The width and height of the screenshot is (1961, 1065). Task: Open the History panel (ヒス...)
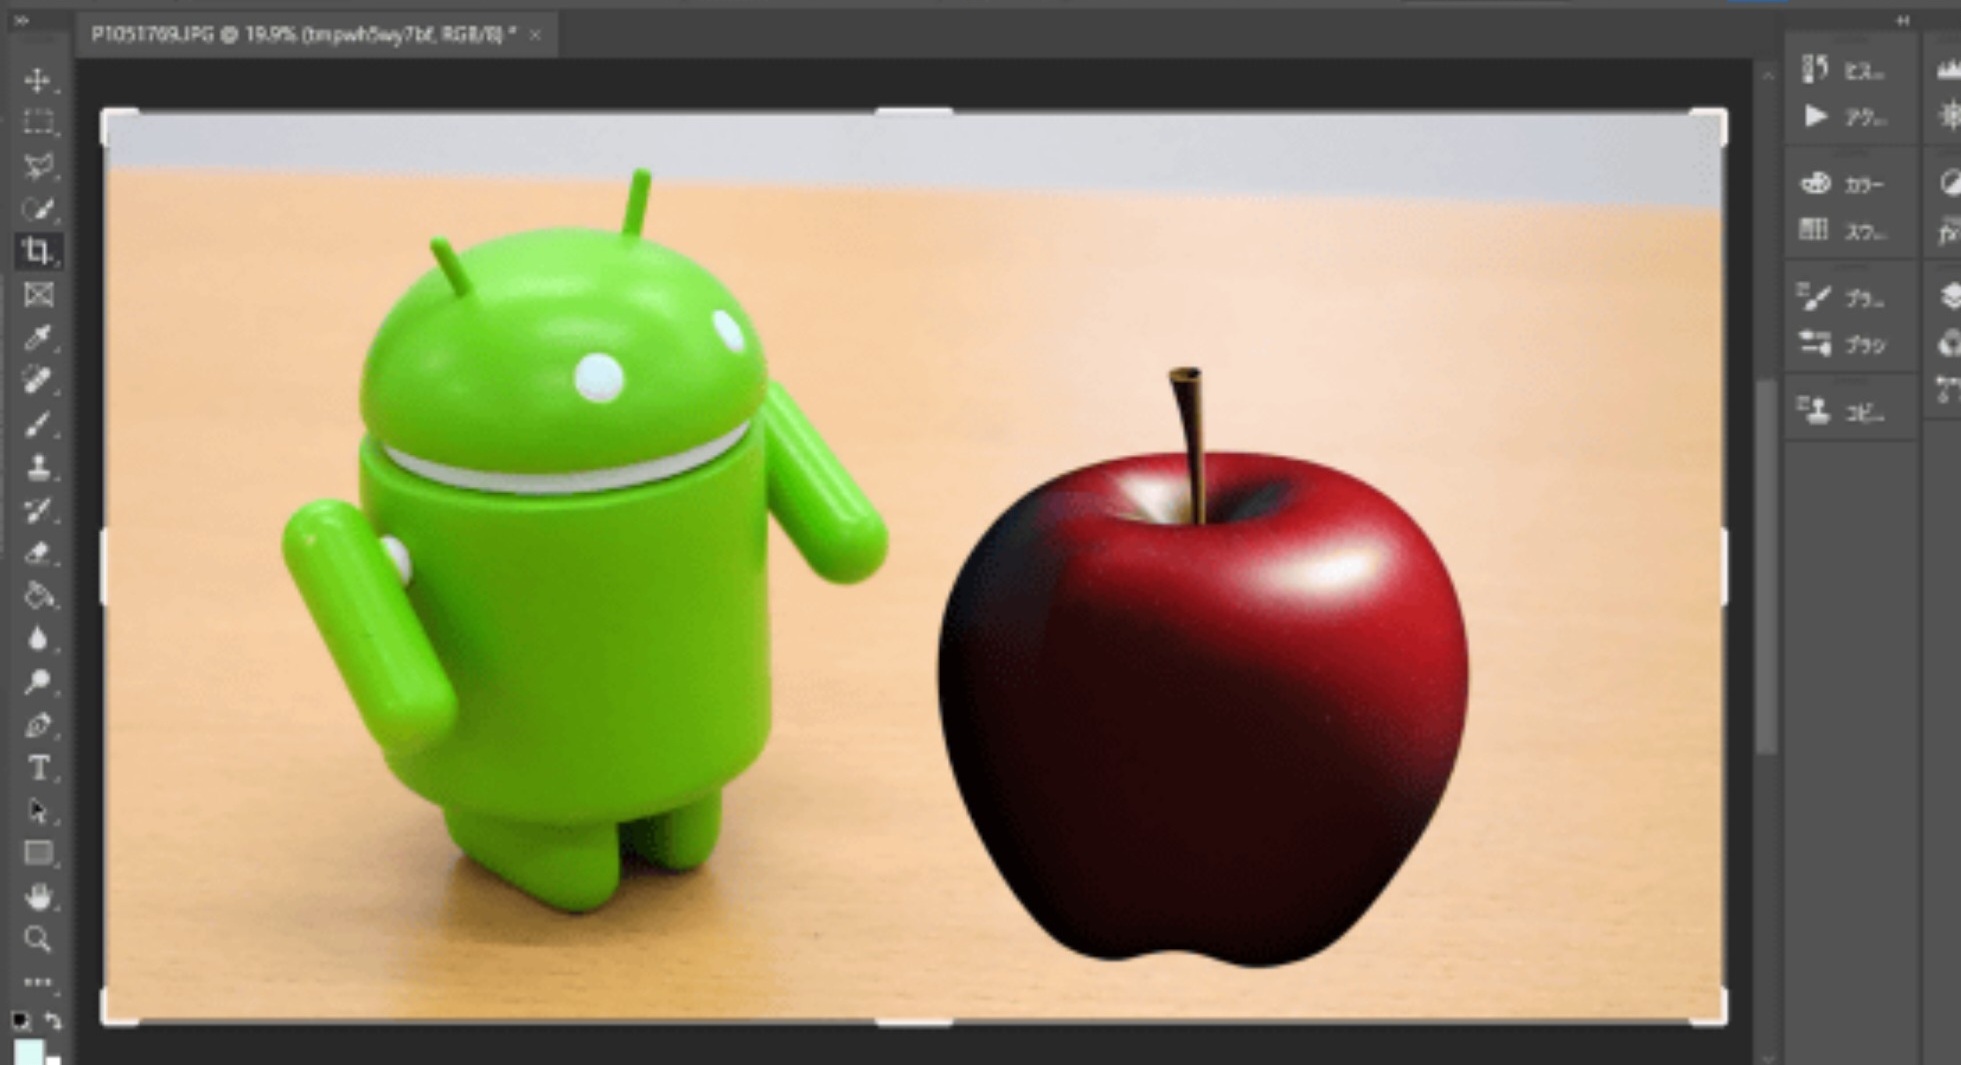click(x=1845, y=71)
